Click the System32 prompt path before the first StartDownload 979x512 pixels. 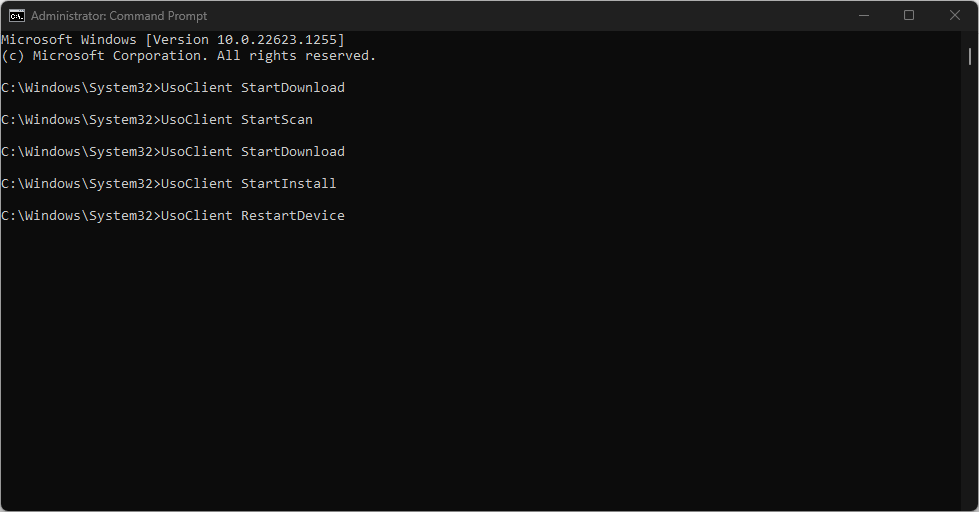[78, 88]
